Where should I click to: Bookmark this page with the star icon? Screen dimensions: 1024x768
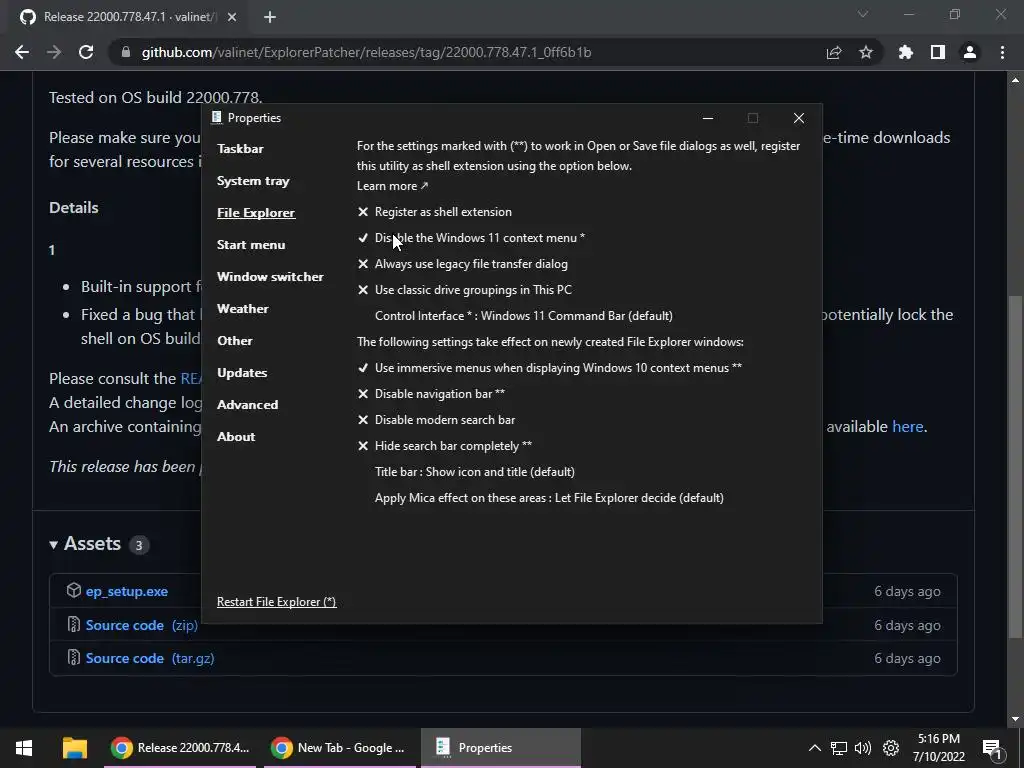tap(866, 52)
